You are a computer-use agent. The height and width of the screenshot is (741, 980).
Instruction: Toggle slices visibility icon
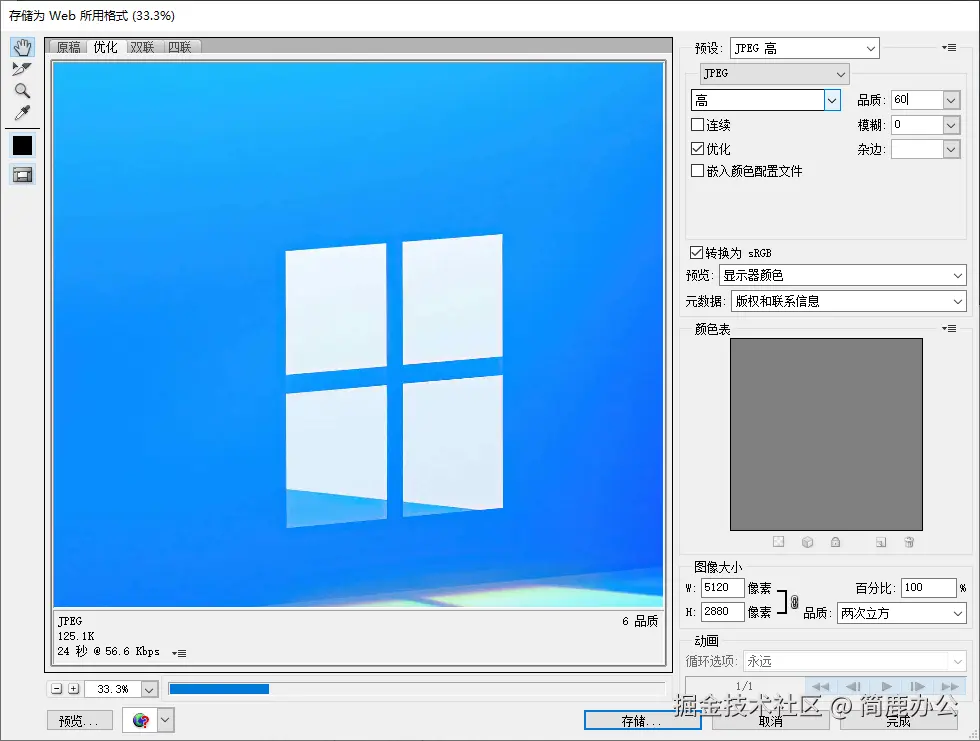pyautogui.click(x=22, y=175)
